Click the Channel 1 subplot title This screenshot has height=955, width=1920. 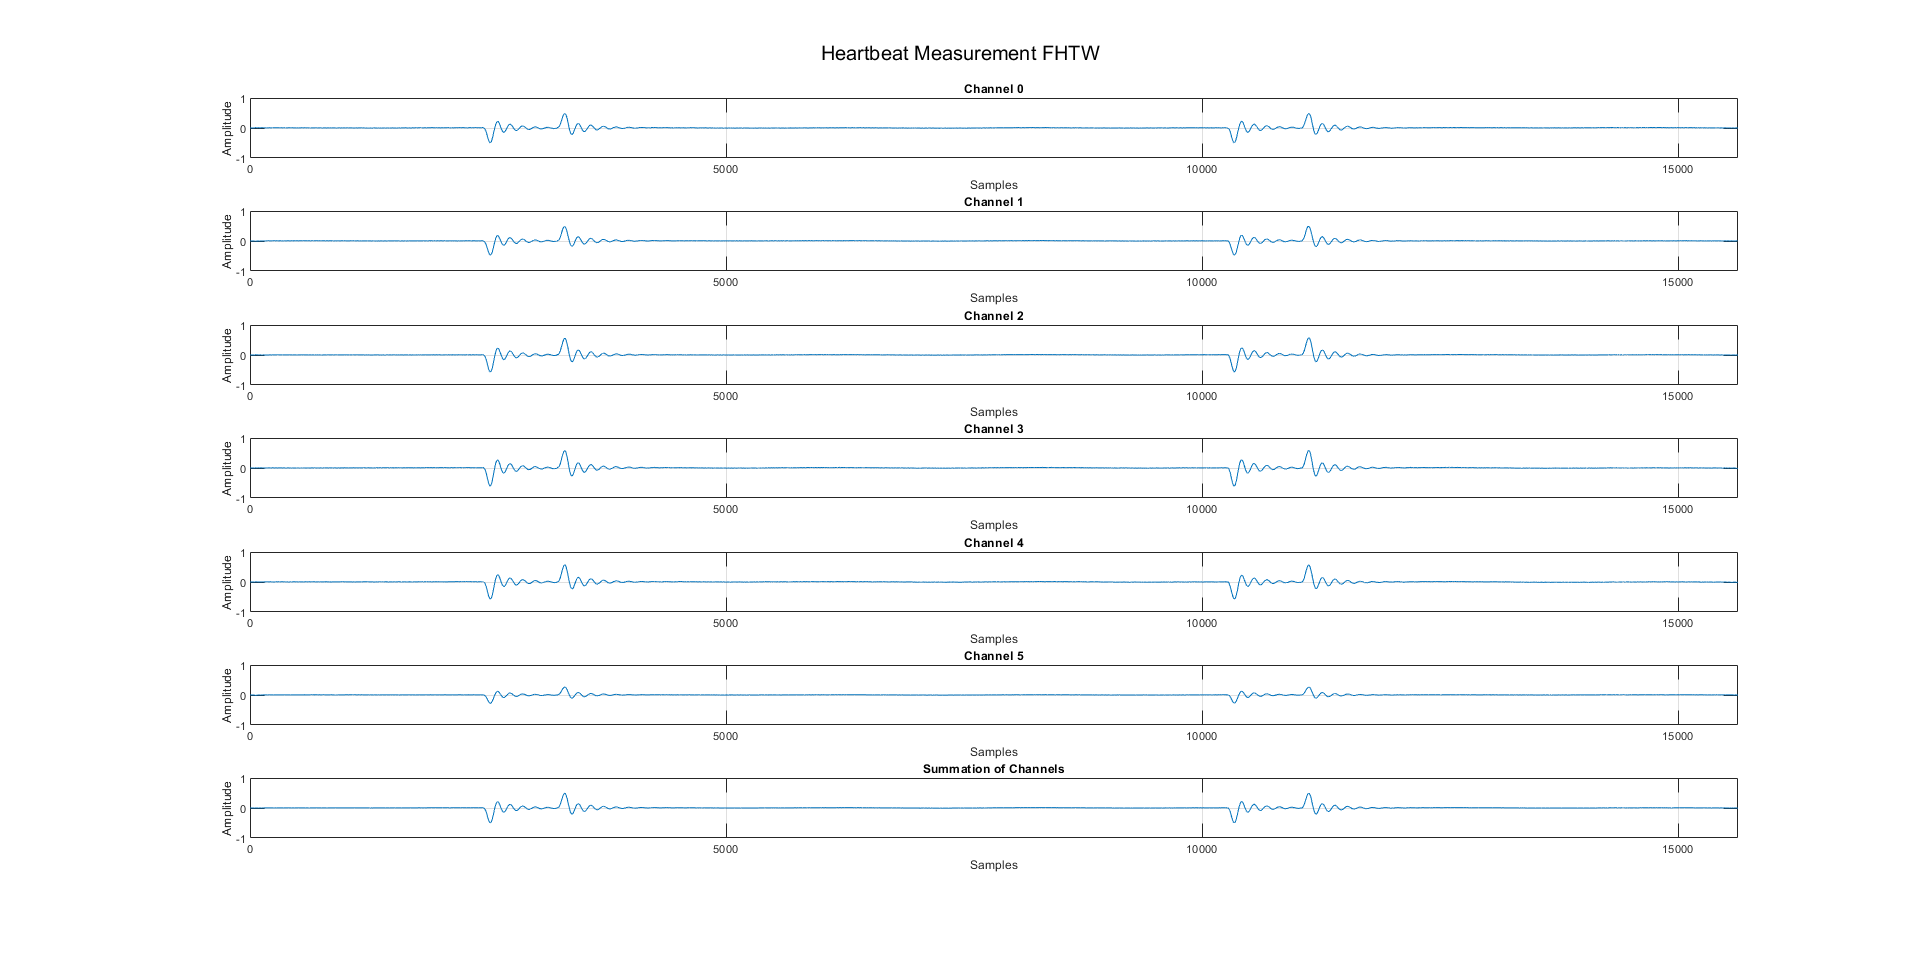pyautogui.click(x=993, y=202)
